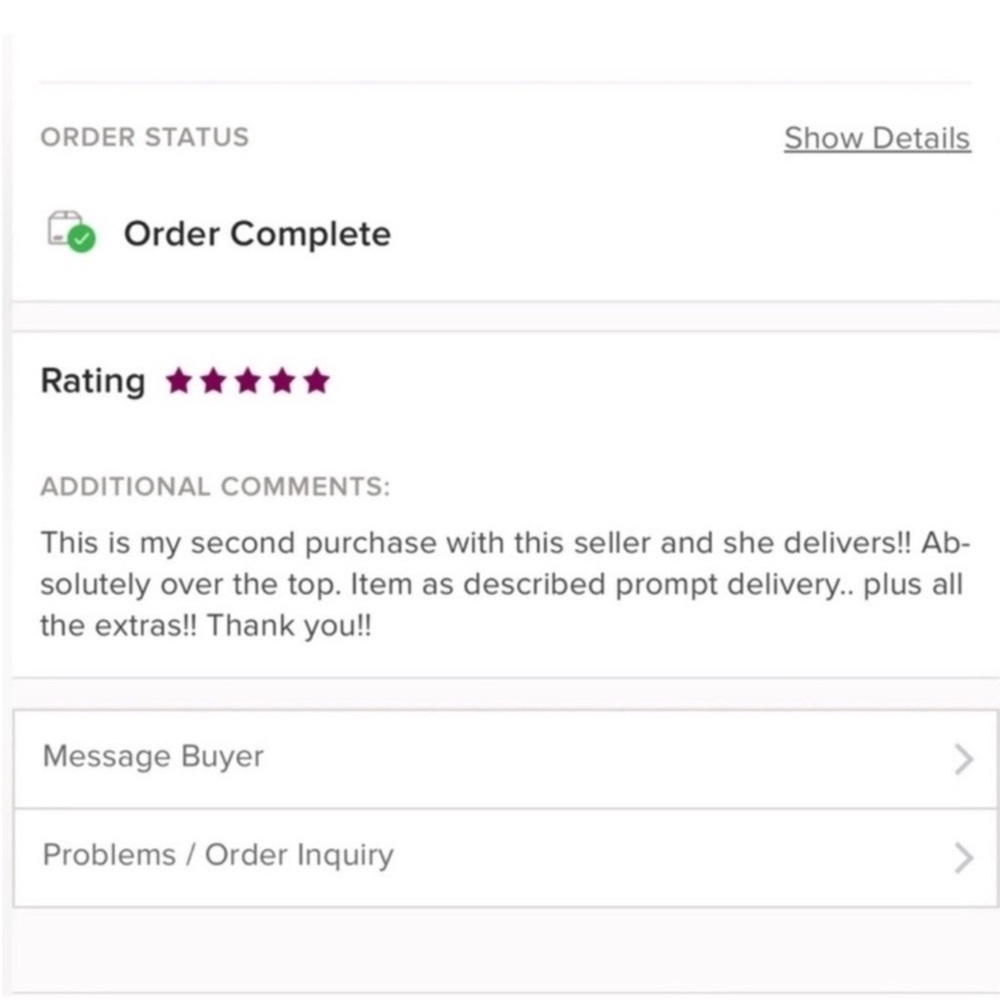Click the "Thank you!!" comment line
This screenshot has width=1000, height=1000.
point(205,626)
